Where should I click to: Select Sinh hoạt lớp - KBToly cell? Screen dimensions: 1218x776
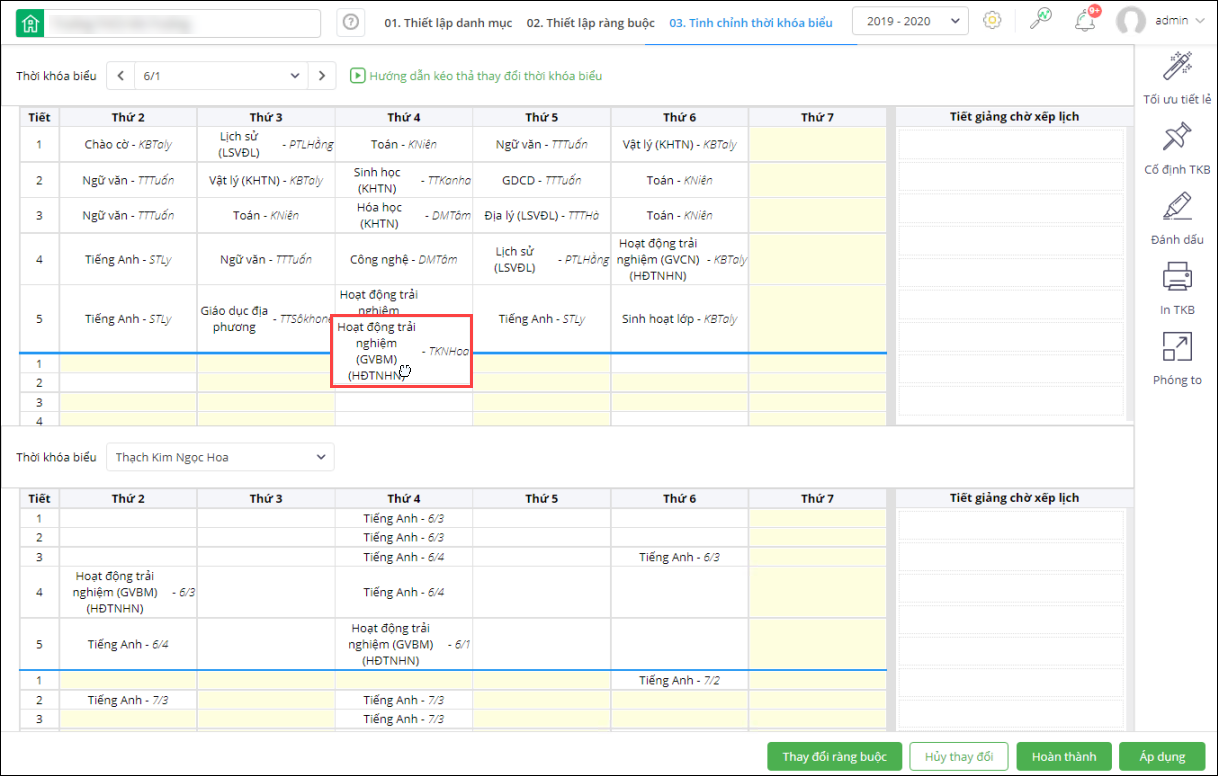point(680,319)
